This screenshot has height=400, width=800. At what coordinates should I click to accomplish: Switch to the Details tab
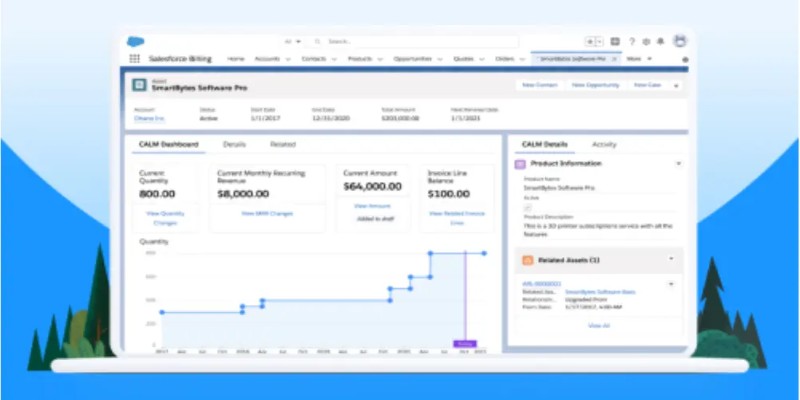click(234, 144)
